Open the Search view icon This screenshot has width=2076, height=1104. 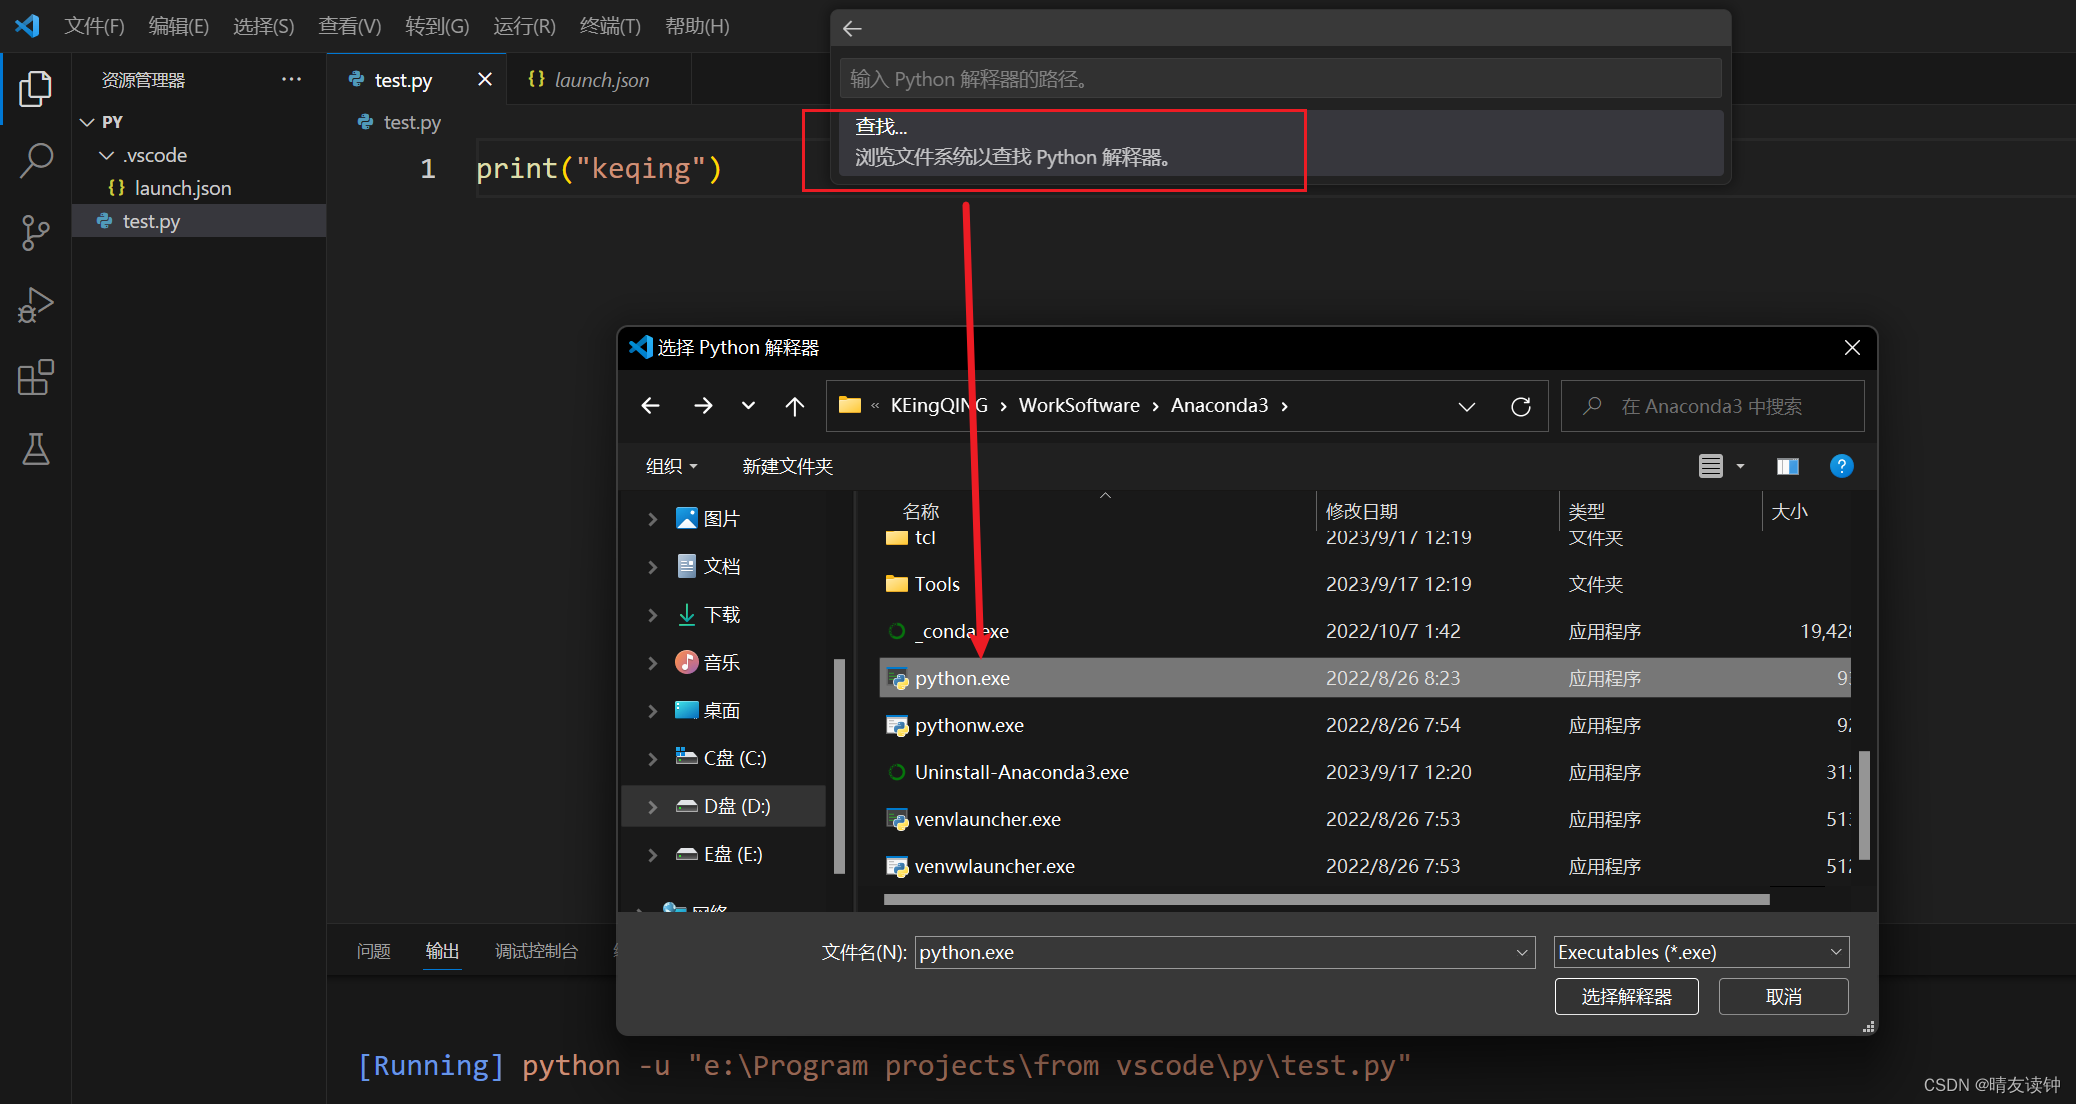coord(35,160)
